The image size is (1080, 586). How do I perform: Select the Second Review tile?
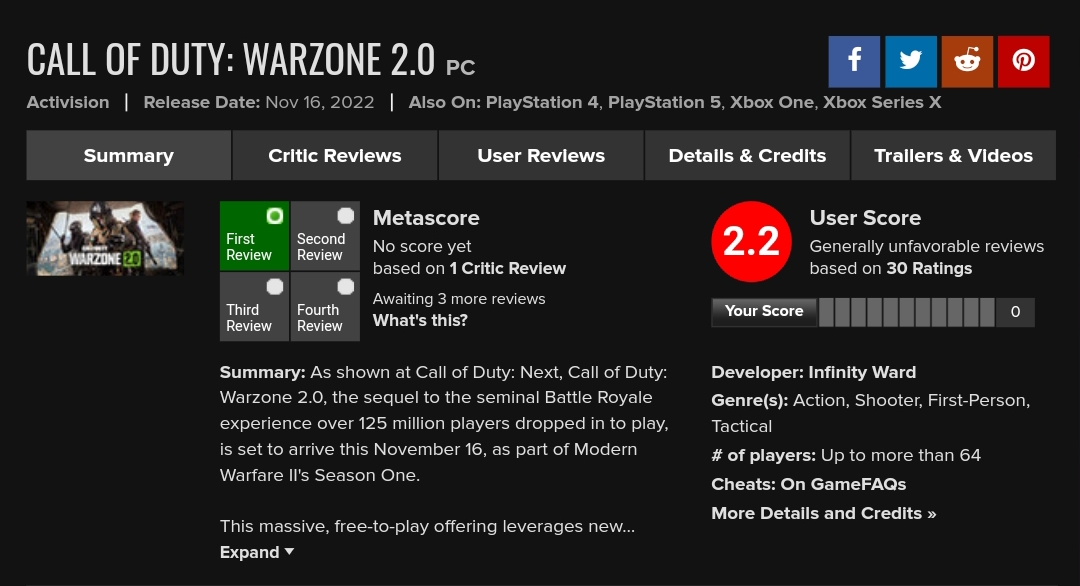click(325, 236)
